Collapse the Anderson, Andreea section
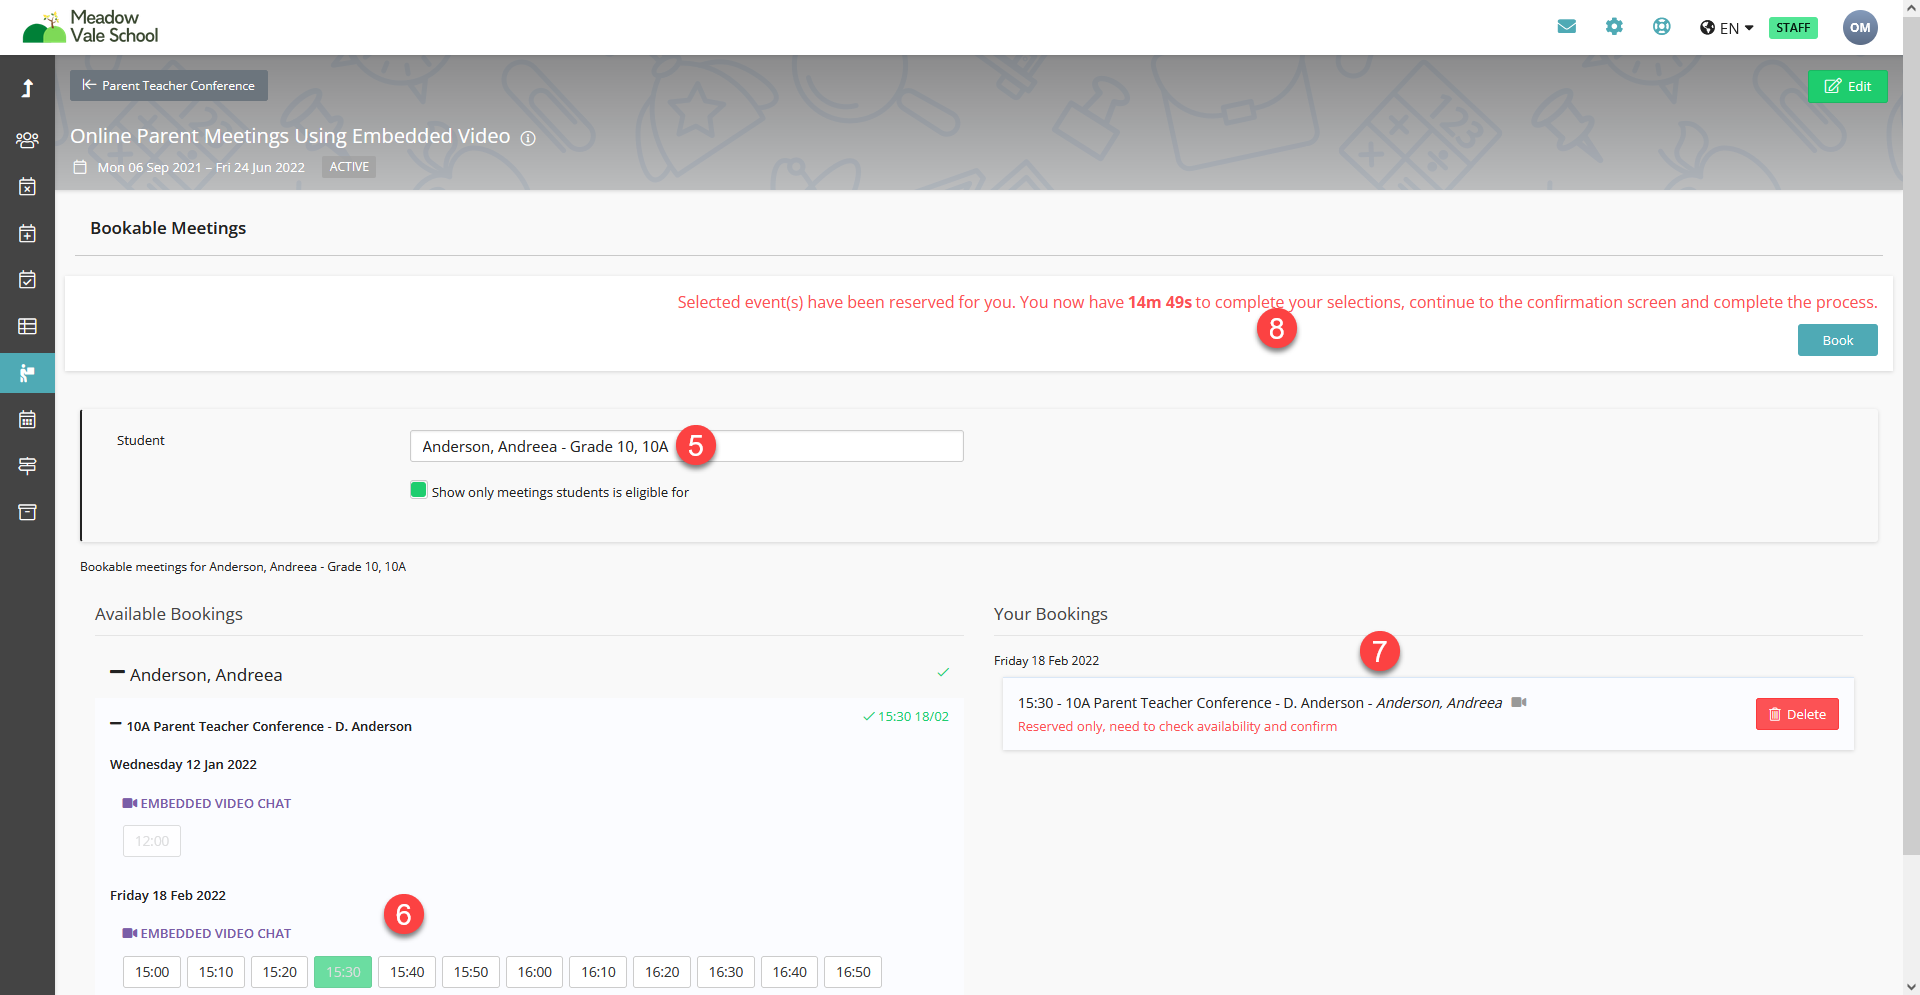 pos(118,672)
